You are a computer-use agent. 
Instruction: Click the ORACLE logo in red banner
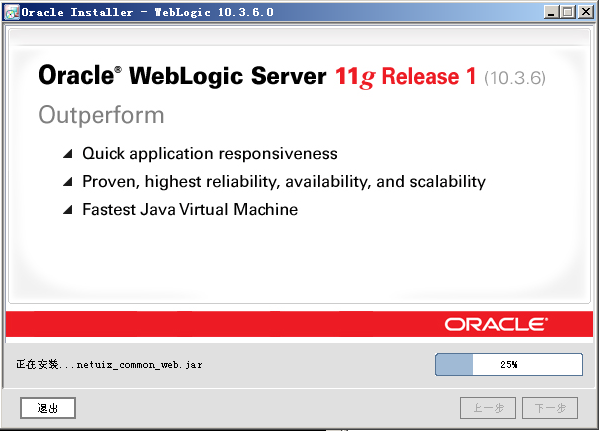[x=496, y=324]
